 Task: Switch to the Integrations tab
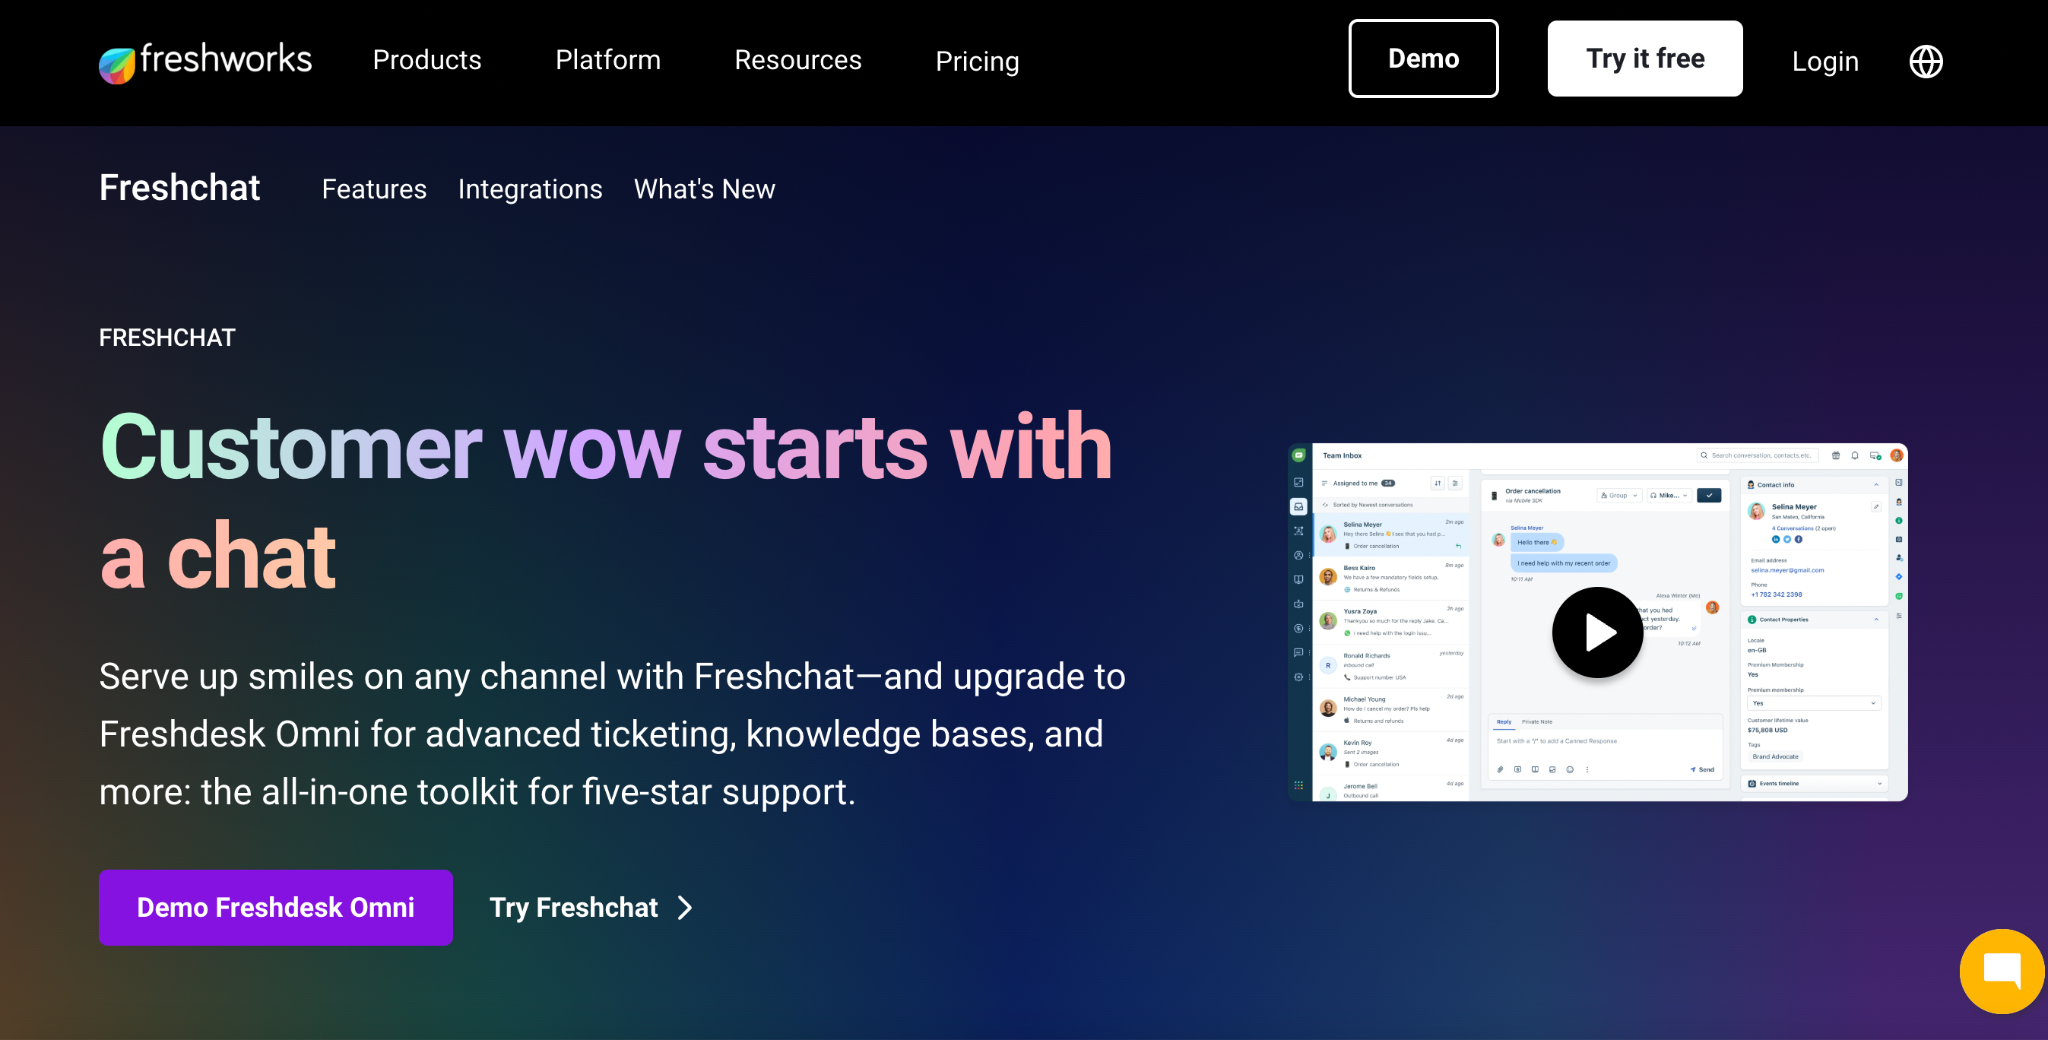[530, 189]
